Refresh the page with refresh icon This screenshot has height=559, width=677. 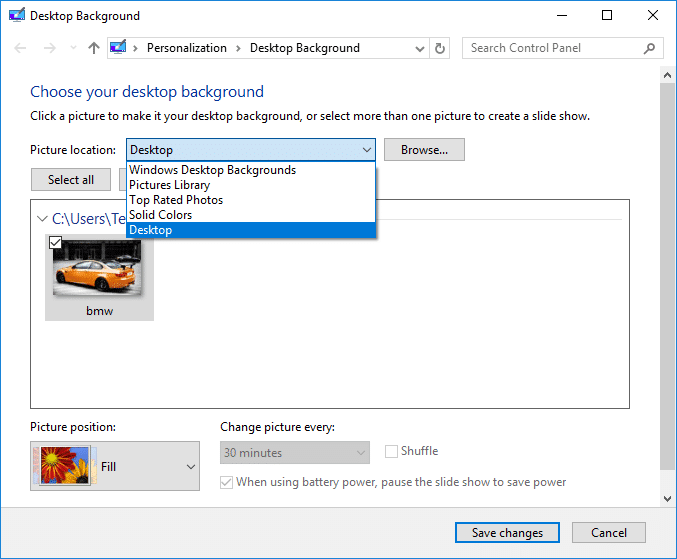[440, 48]
